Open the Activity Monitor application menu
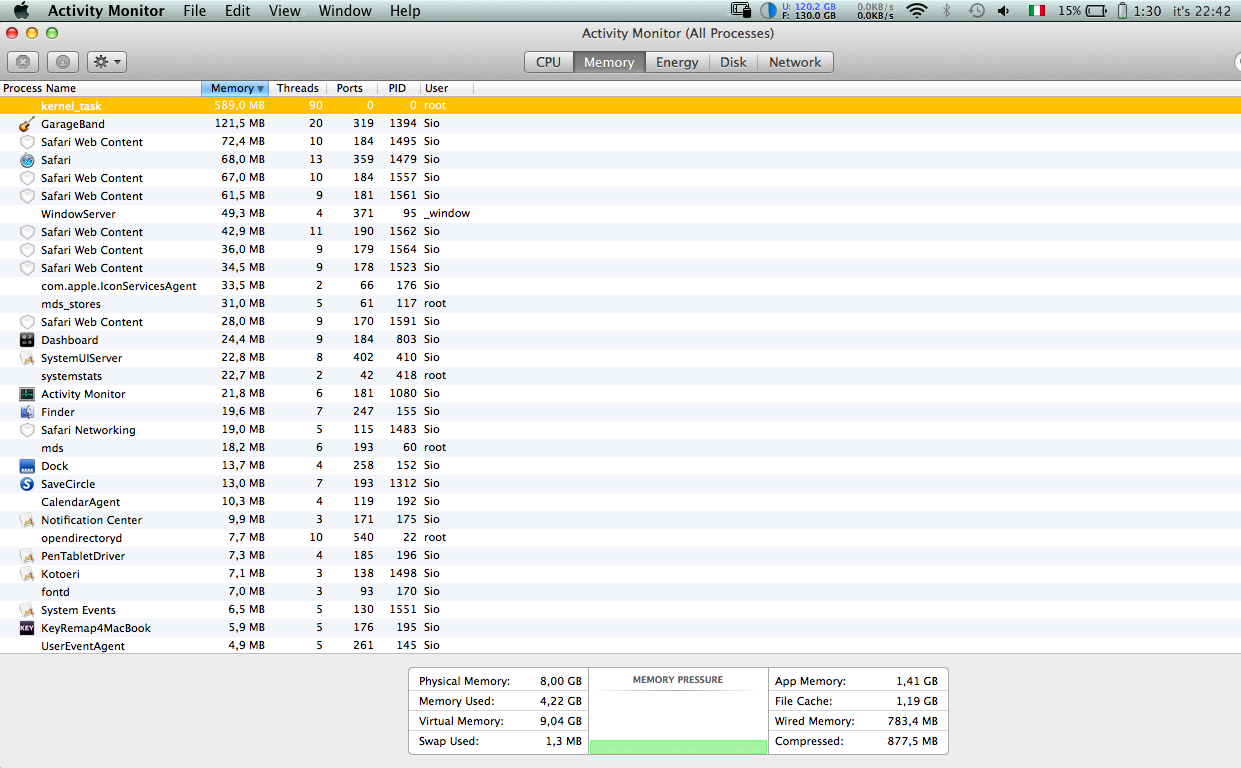 pyautogui.click(x=106, y=11)
